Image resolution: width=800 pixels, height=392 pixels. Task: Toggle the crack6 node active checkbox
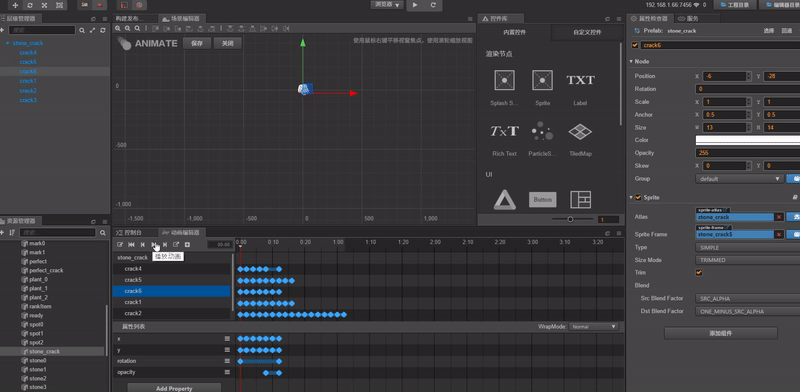pyautogui.click(x=635, y=45)
